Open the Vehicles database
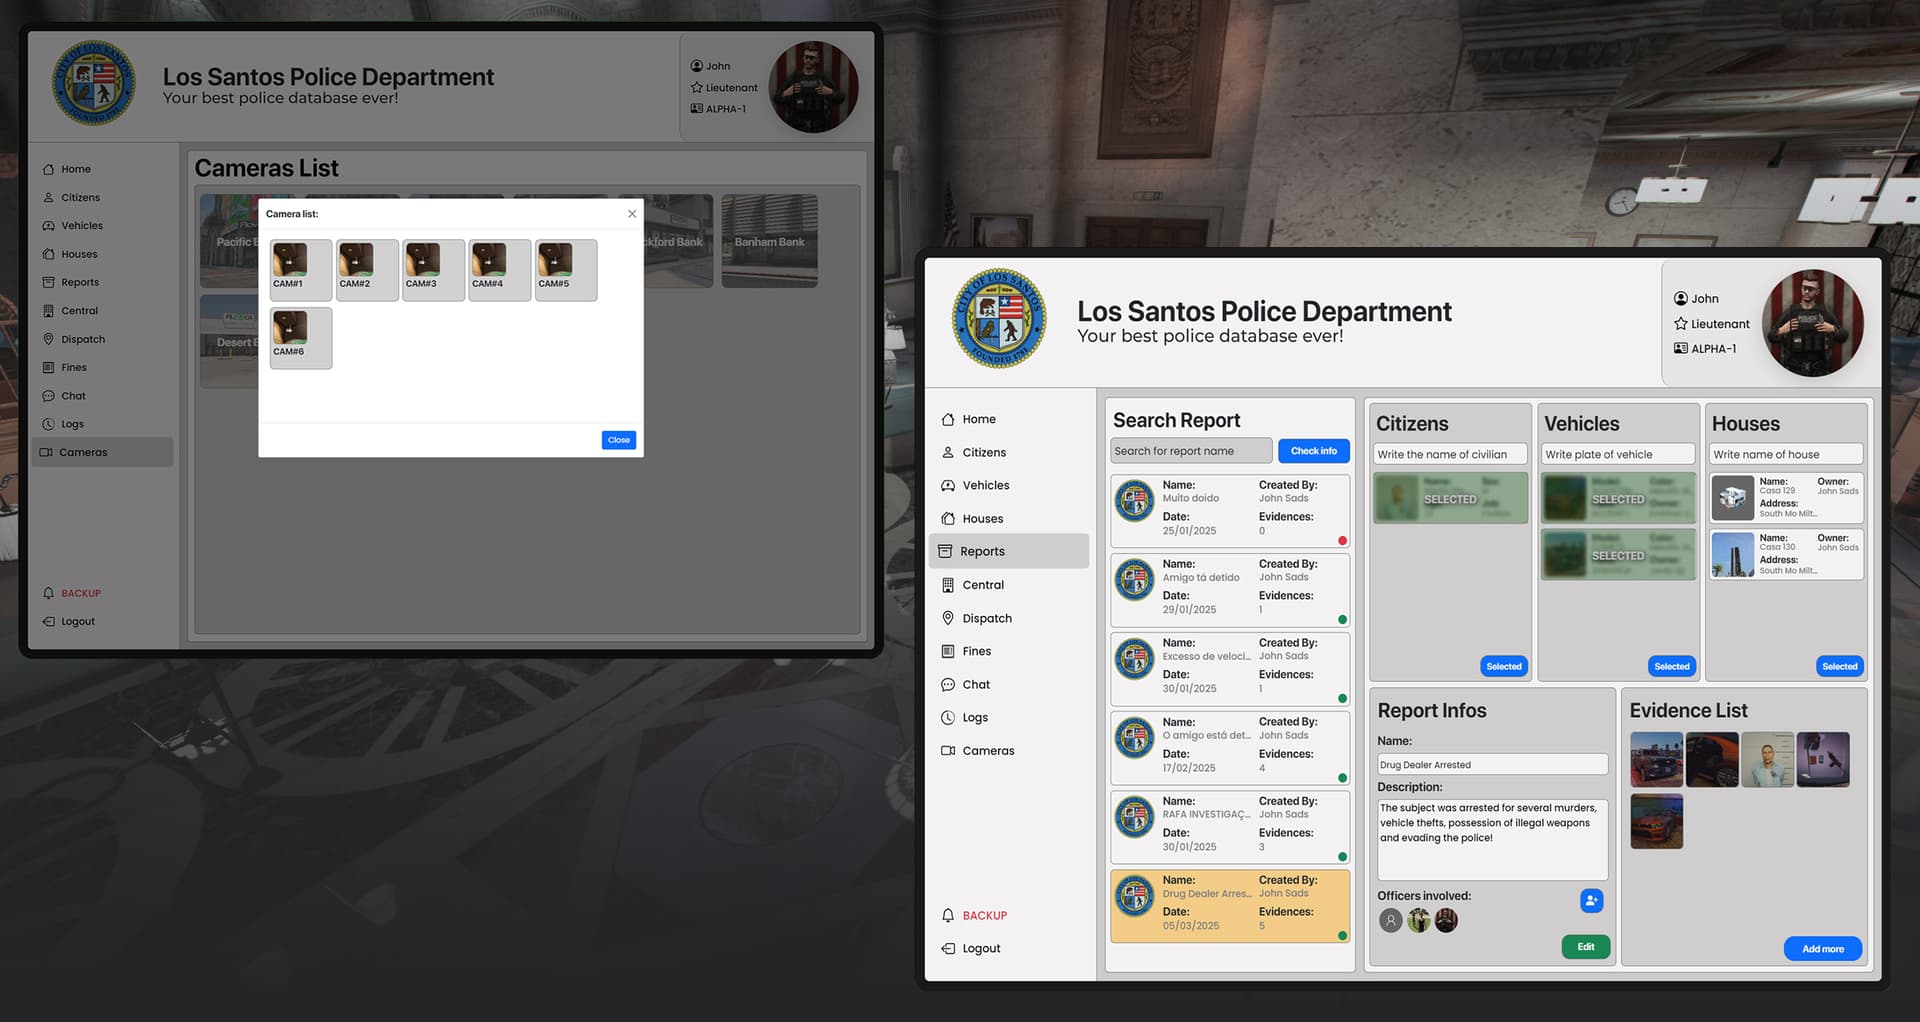This screenshot has height=1022, width=1920. (x=984, y=485)
